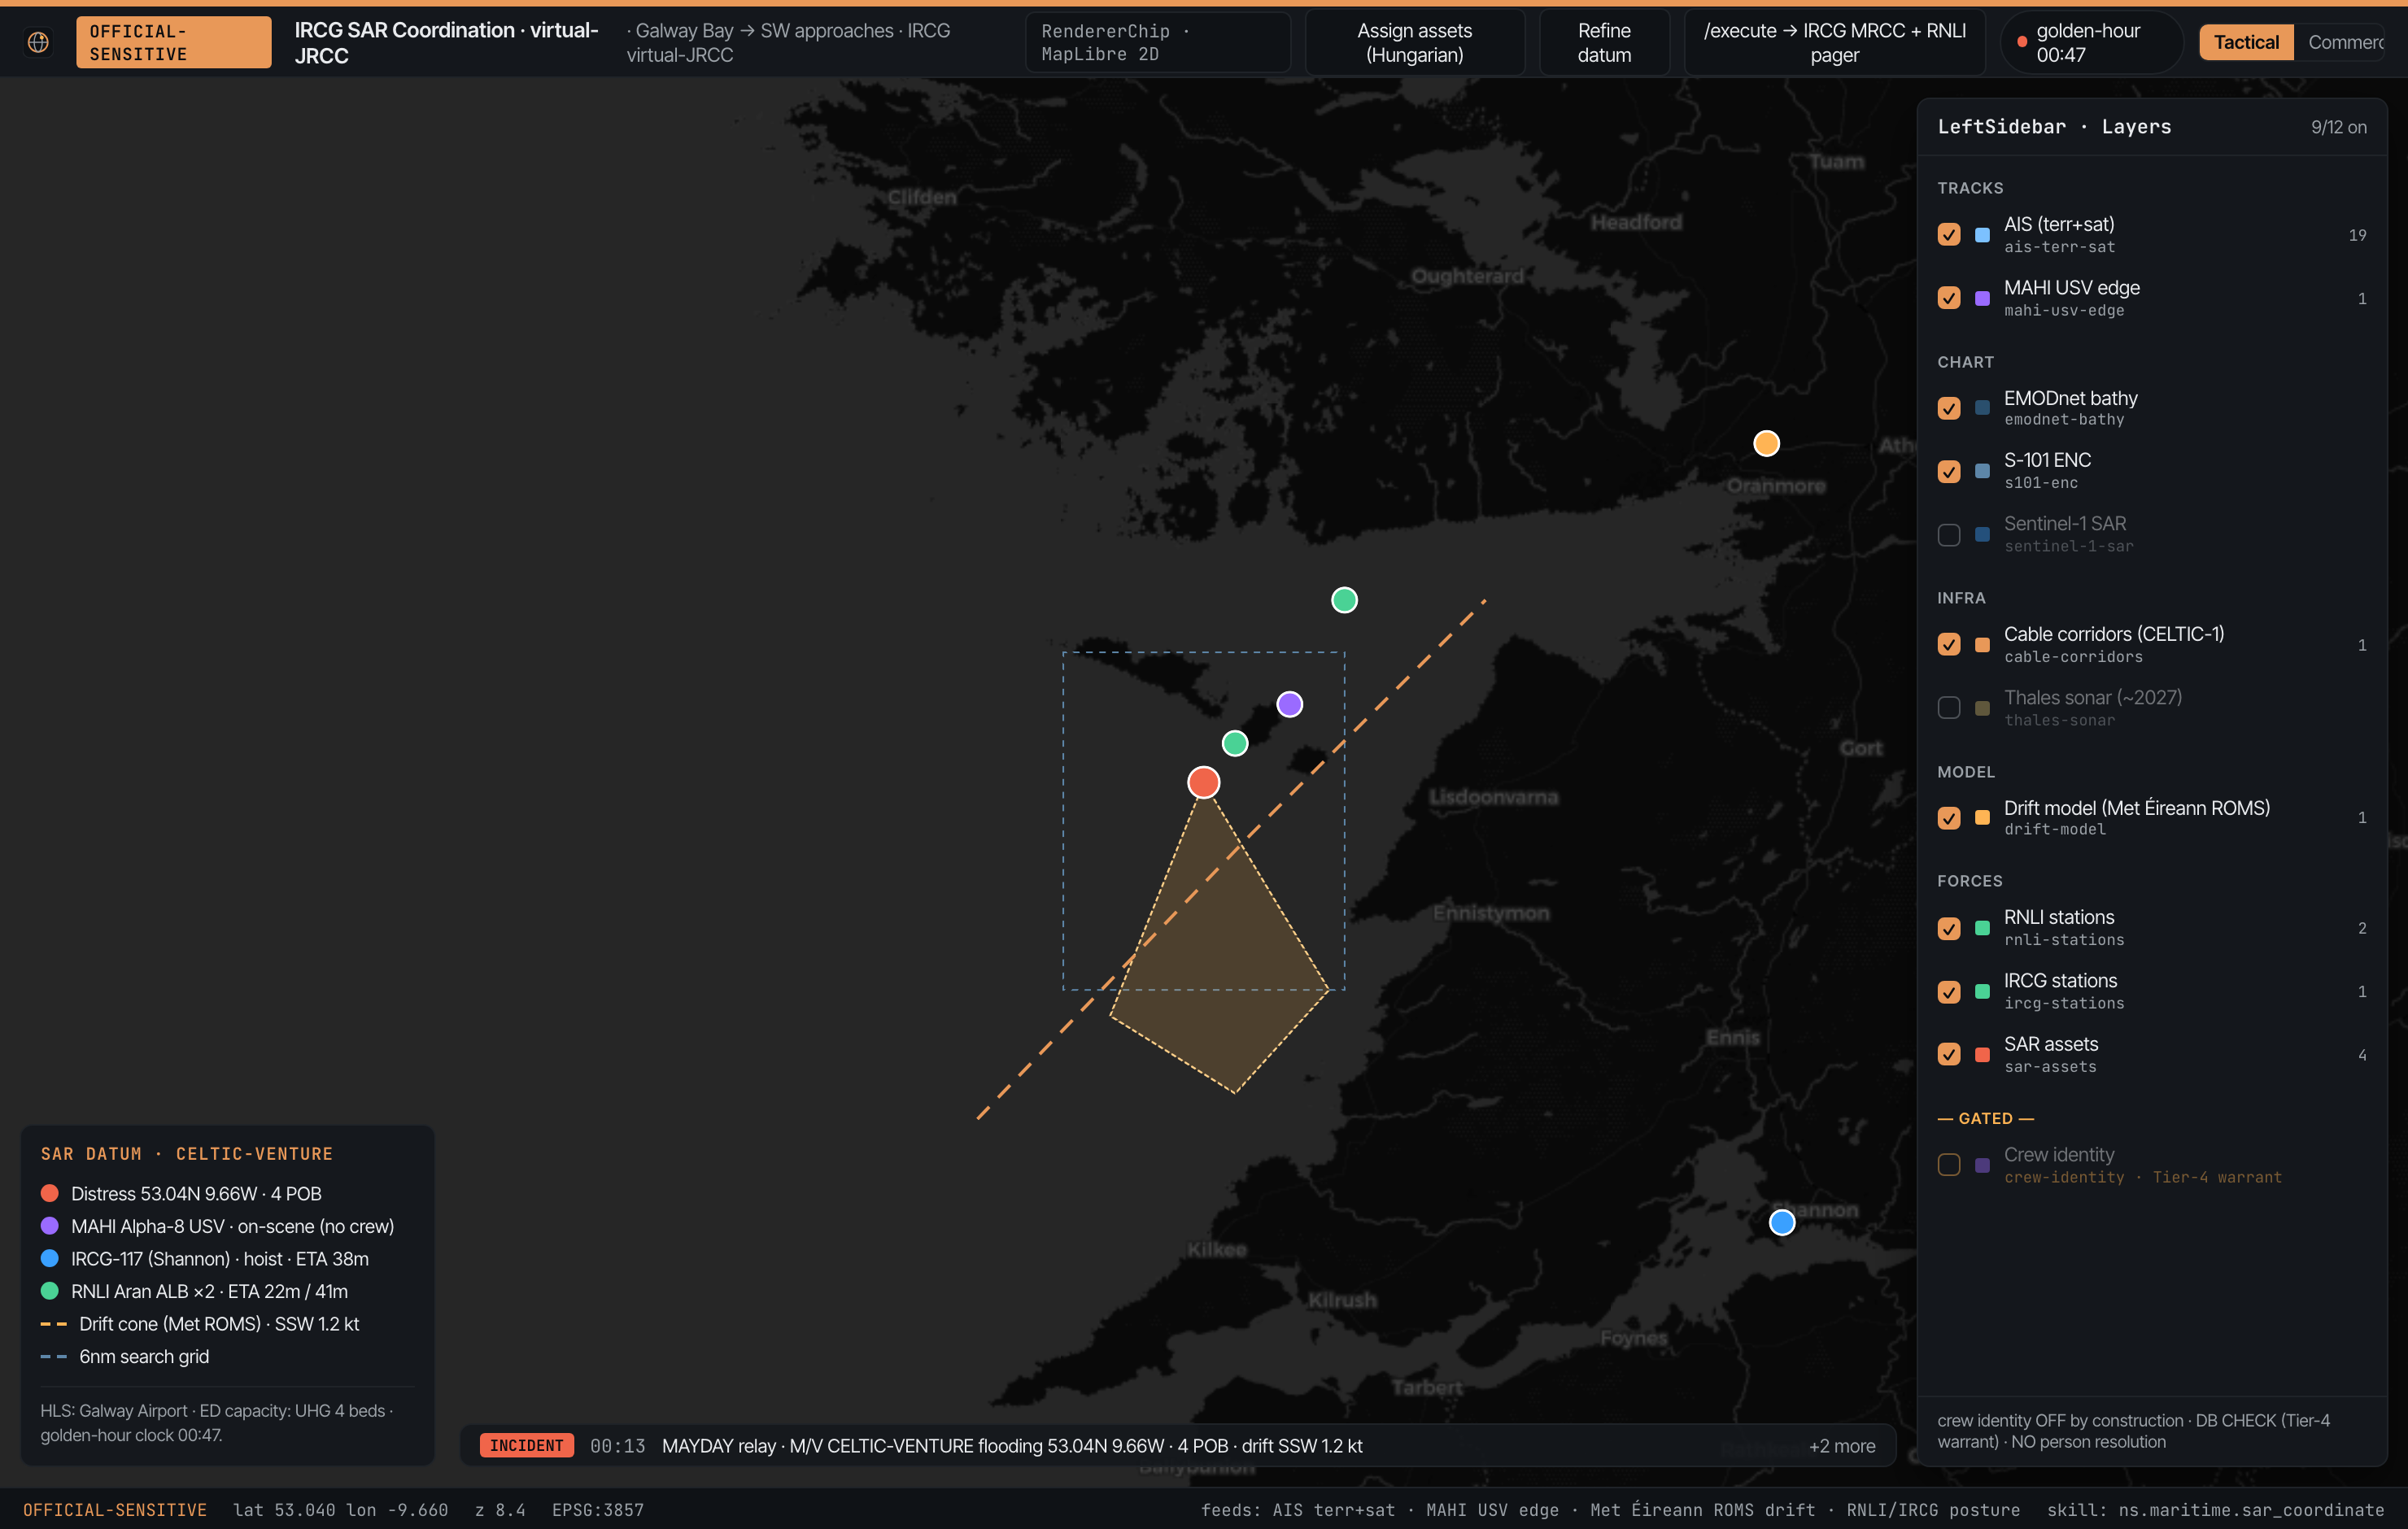
Task: Click the LeftSidebar Layers panel title
Action: pyautogui.click(x=2053, y=127)
